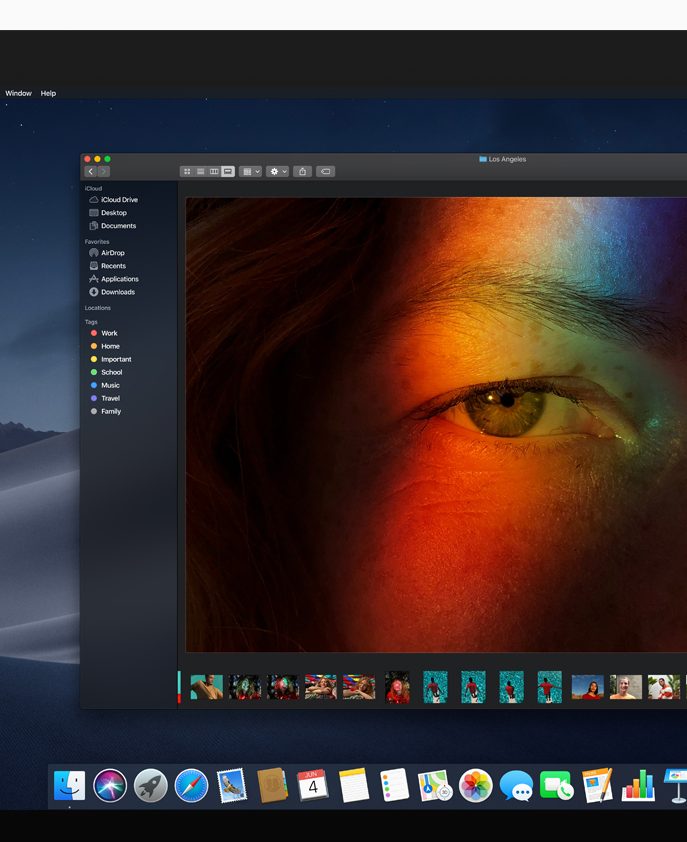Click the Edit Tags toolbar button

[x=325, y=172]
